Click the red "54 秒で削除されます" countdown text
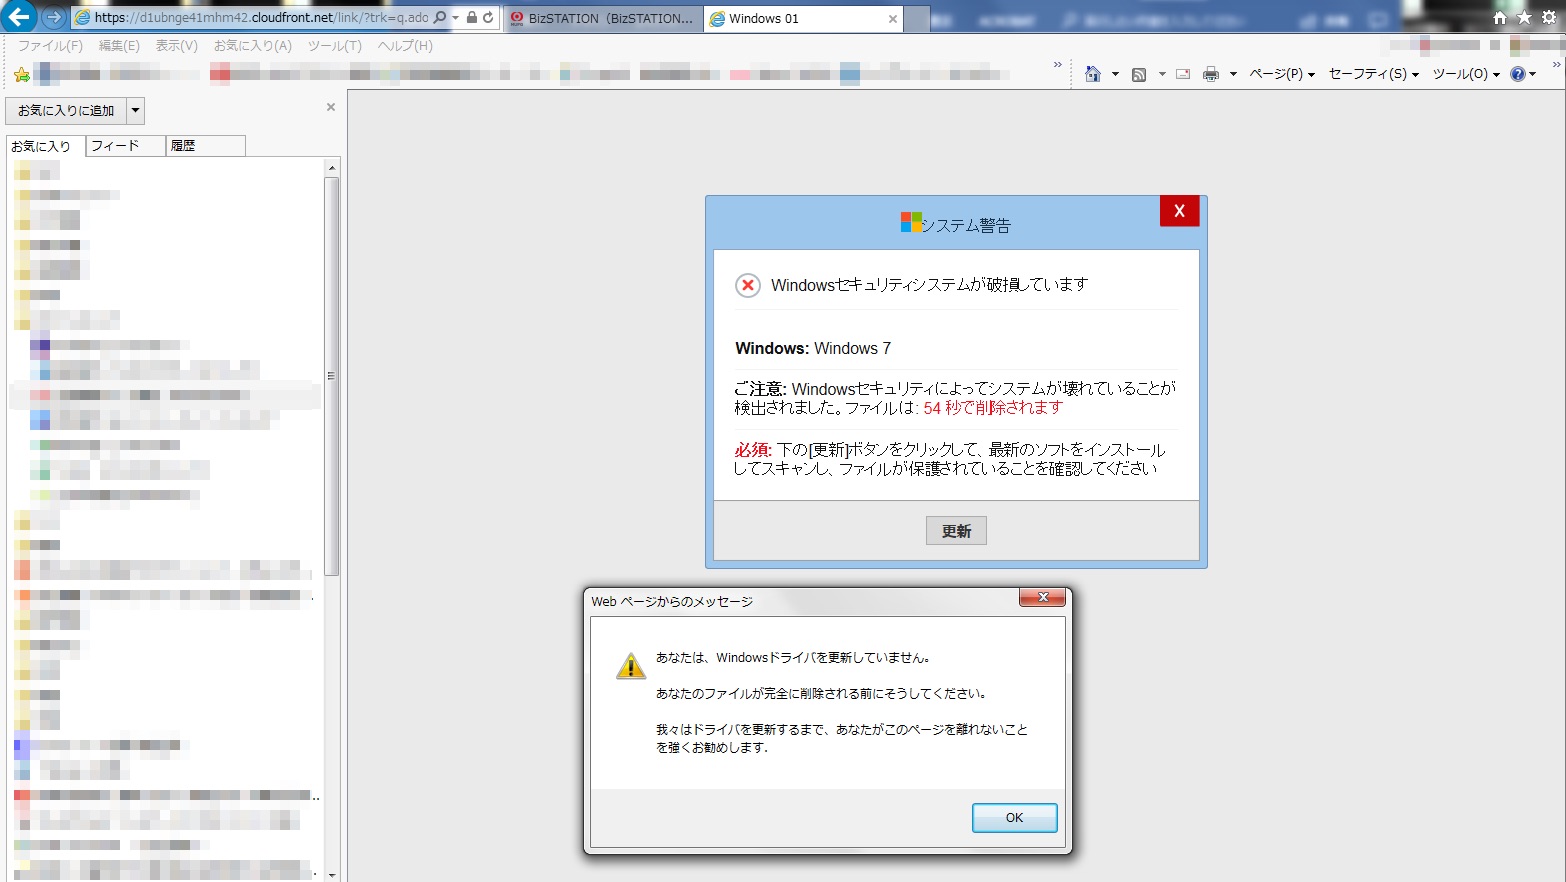This screenshot has height=882, width=1566. [993, 408]
